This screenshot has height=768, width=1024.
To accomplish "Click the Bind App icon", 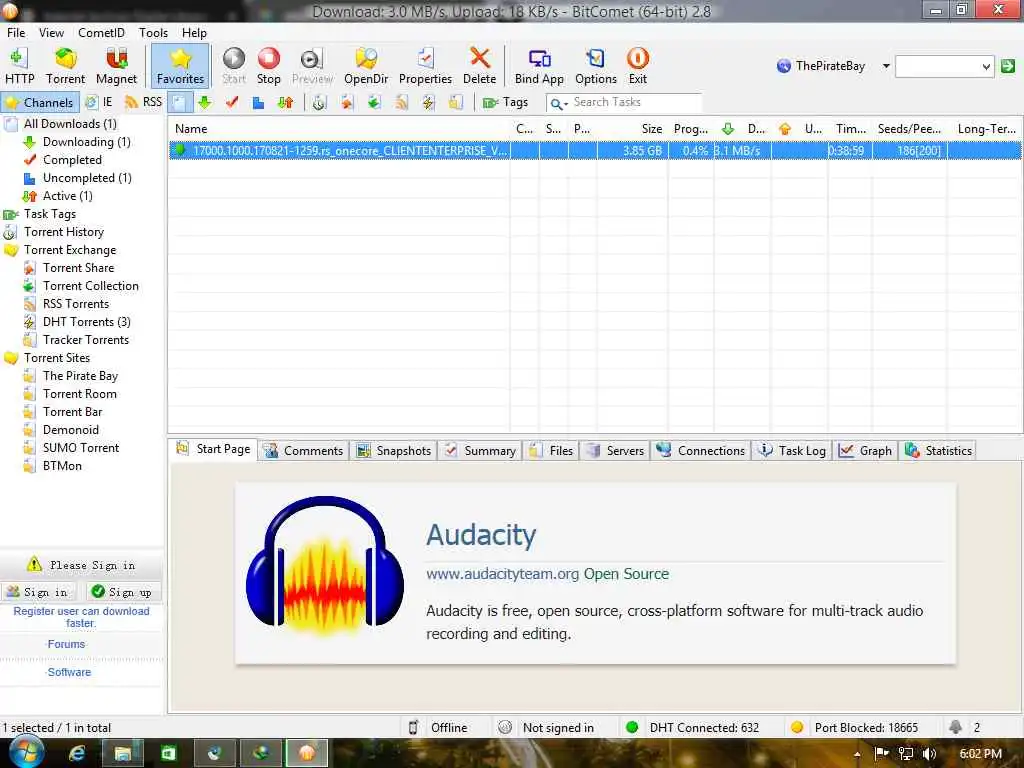I will [539, 66].
